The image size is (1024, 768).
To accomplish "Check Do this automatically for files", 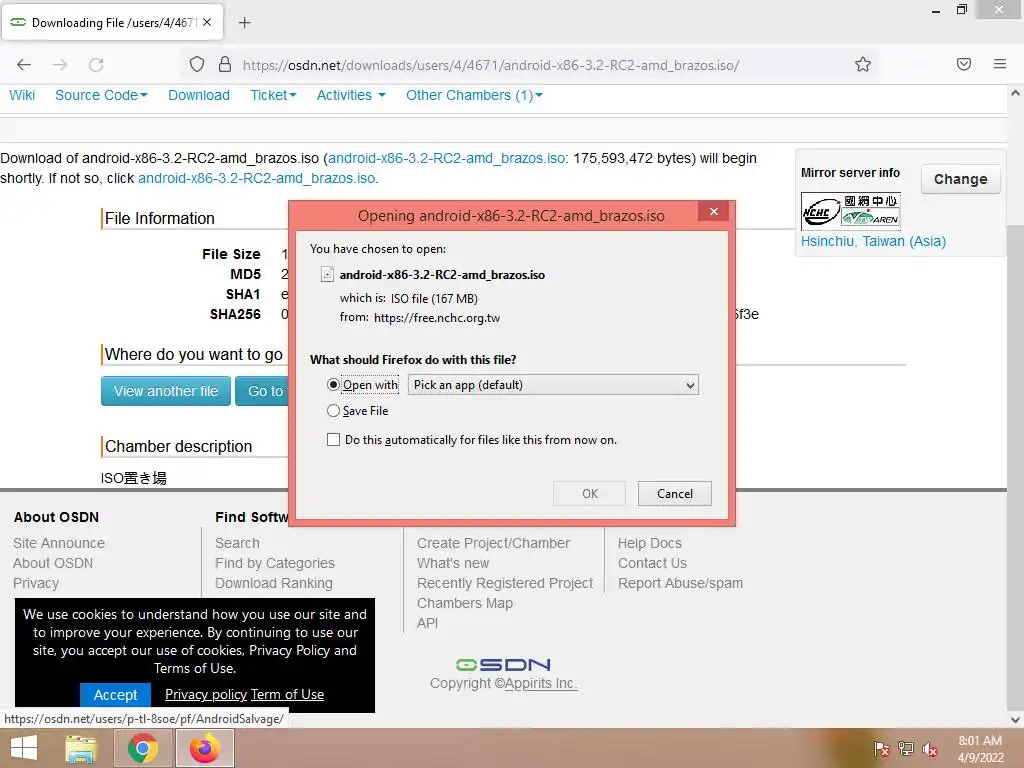I will coord(333,440).
